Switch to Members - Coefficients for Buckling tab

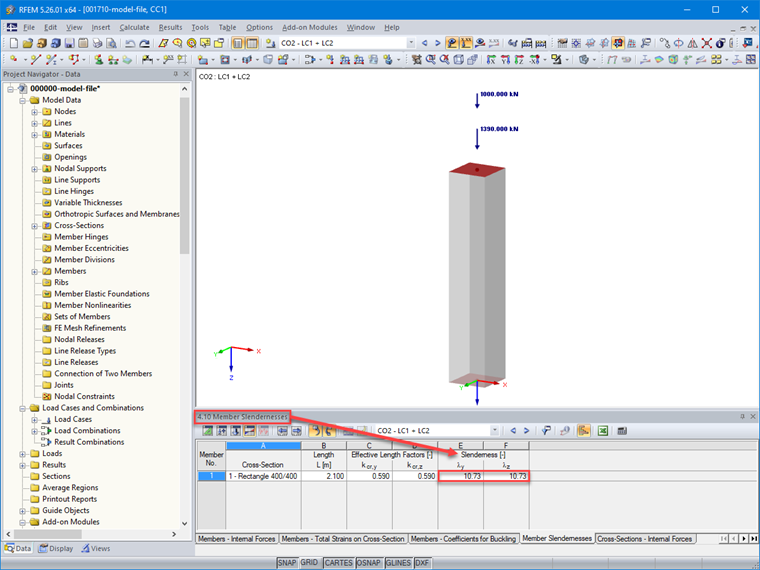(x=463, y=539)
